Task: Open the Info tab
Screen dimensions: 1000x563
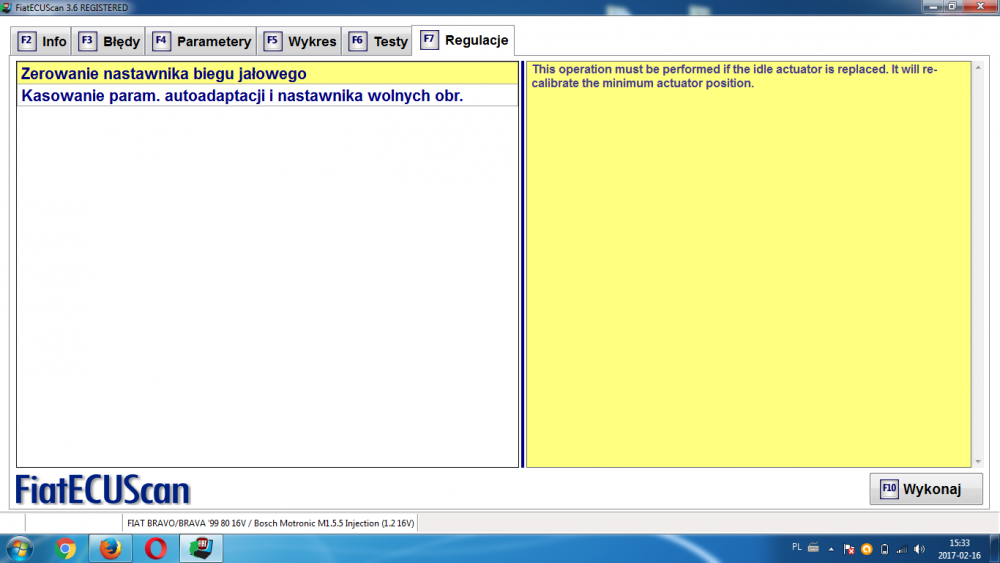Action: 41,41
